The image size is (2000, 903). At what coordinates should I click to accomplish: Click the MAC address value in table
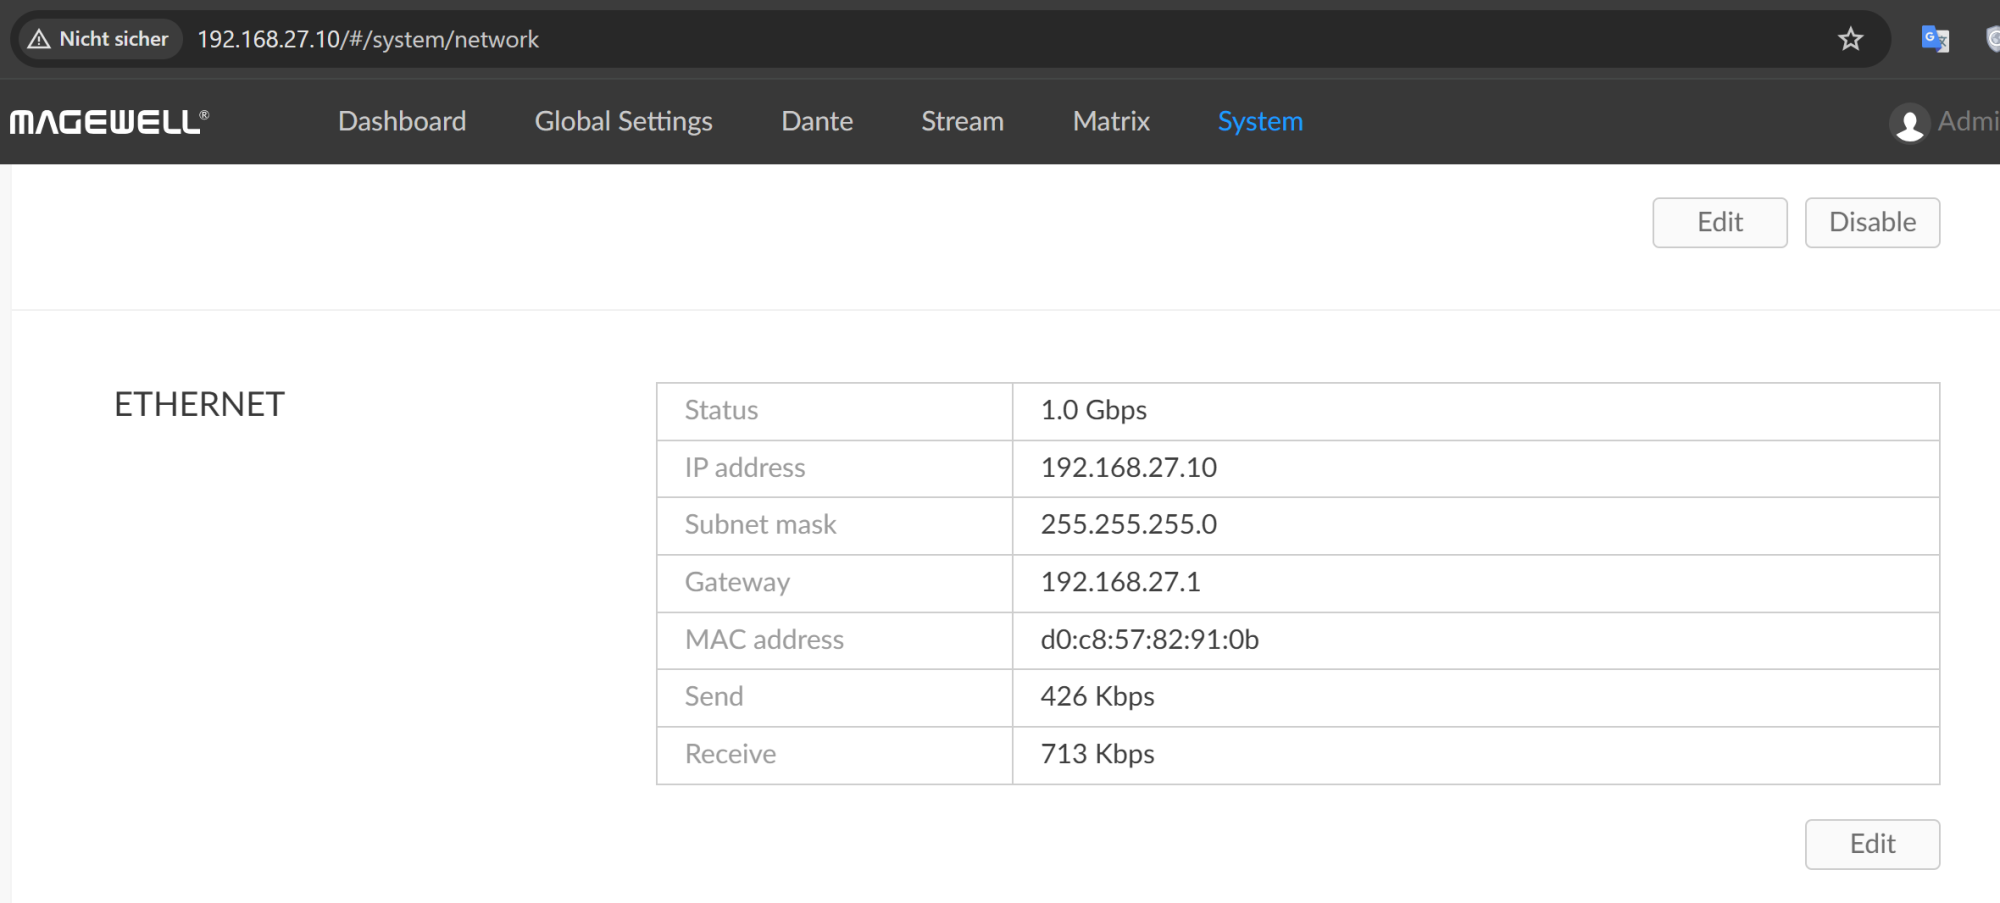pos(1149,640)
